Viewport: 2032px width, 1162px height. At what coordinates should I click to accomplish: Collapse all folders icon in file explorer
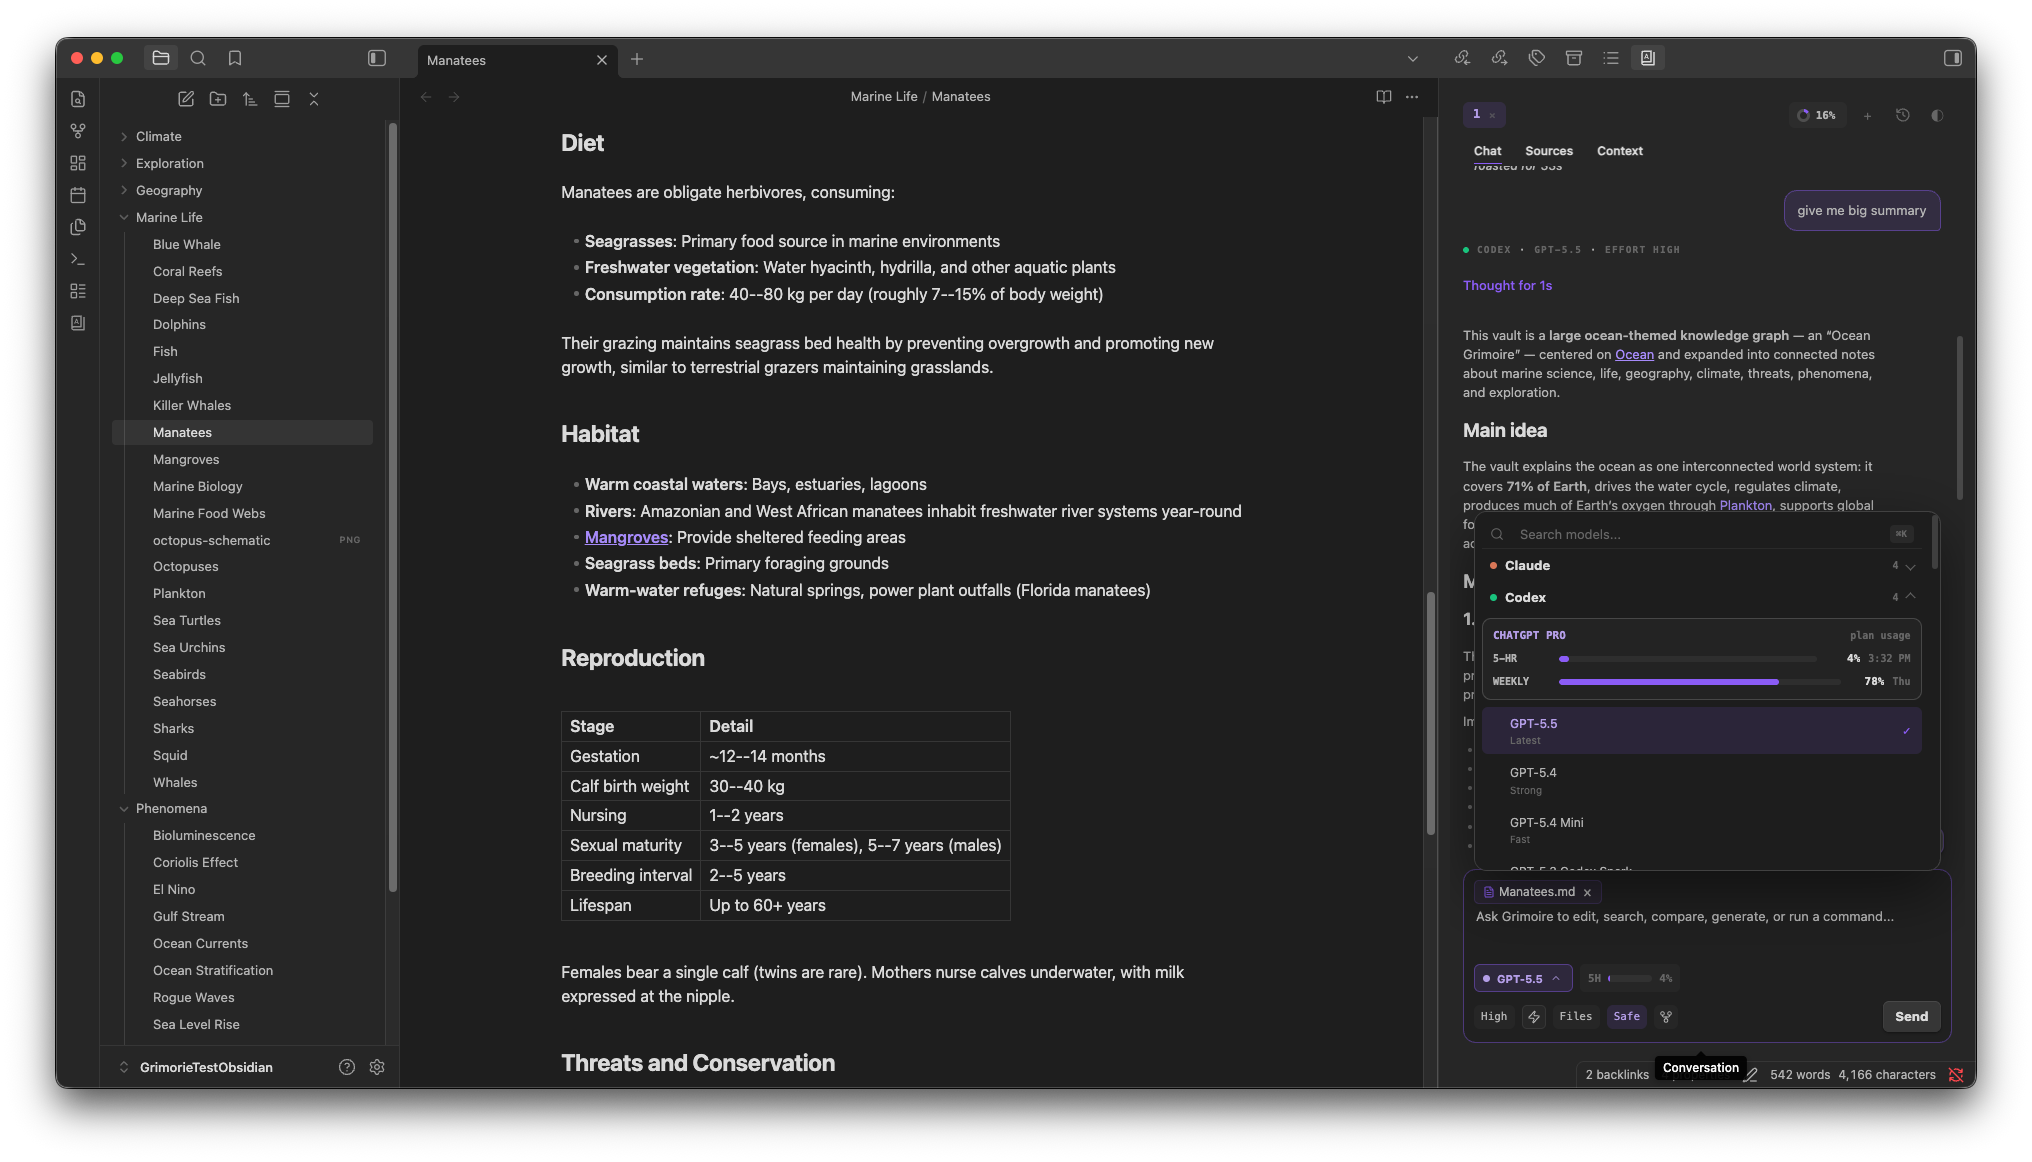(x=314, y=99)
